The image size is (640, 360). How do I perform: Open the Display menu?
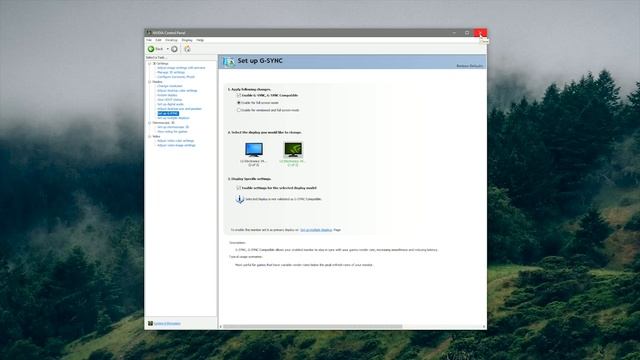[187, 40]
